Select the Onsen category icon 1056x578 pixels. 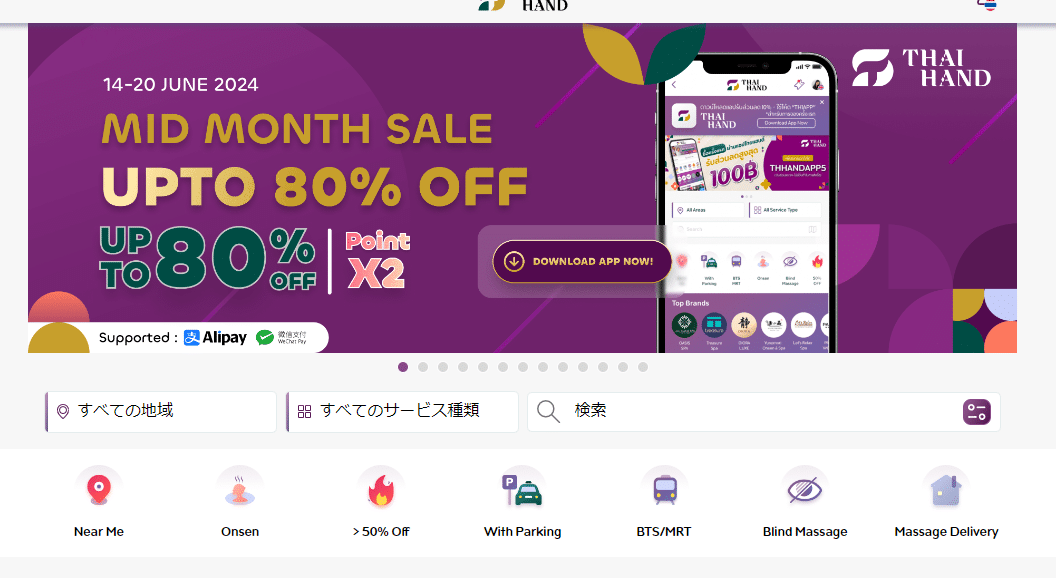[240, 488]
